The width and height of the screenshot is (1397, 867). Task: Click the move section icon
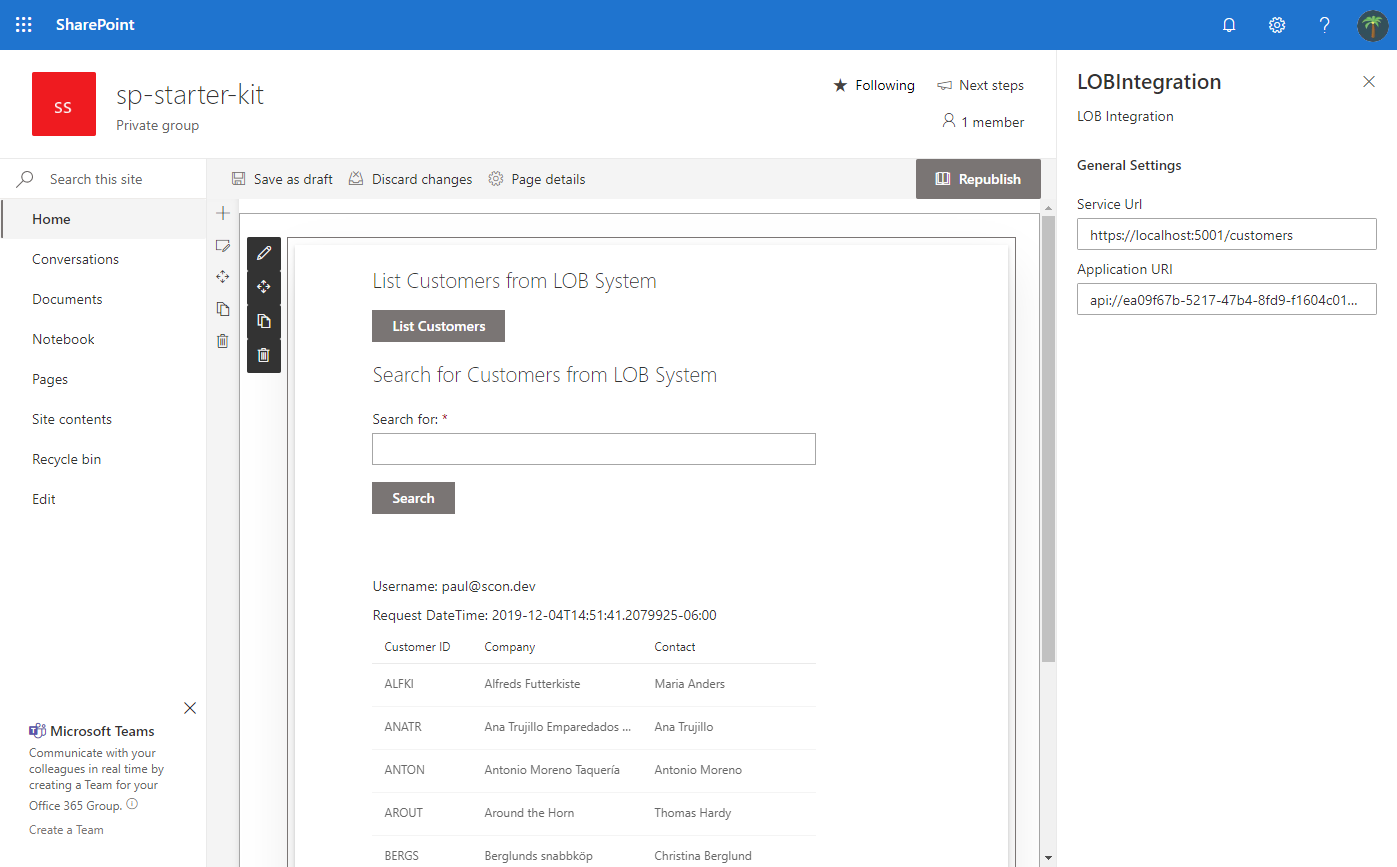pos(223,277)
